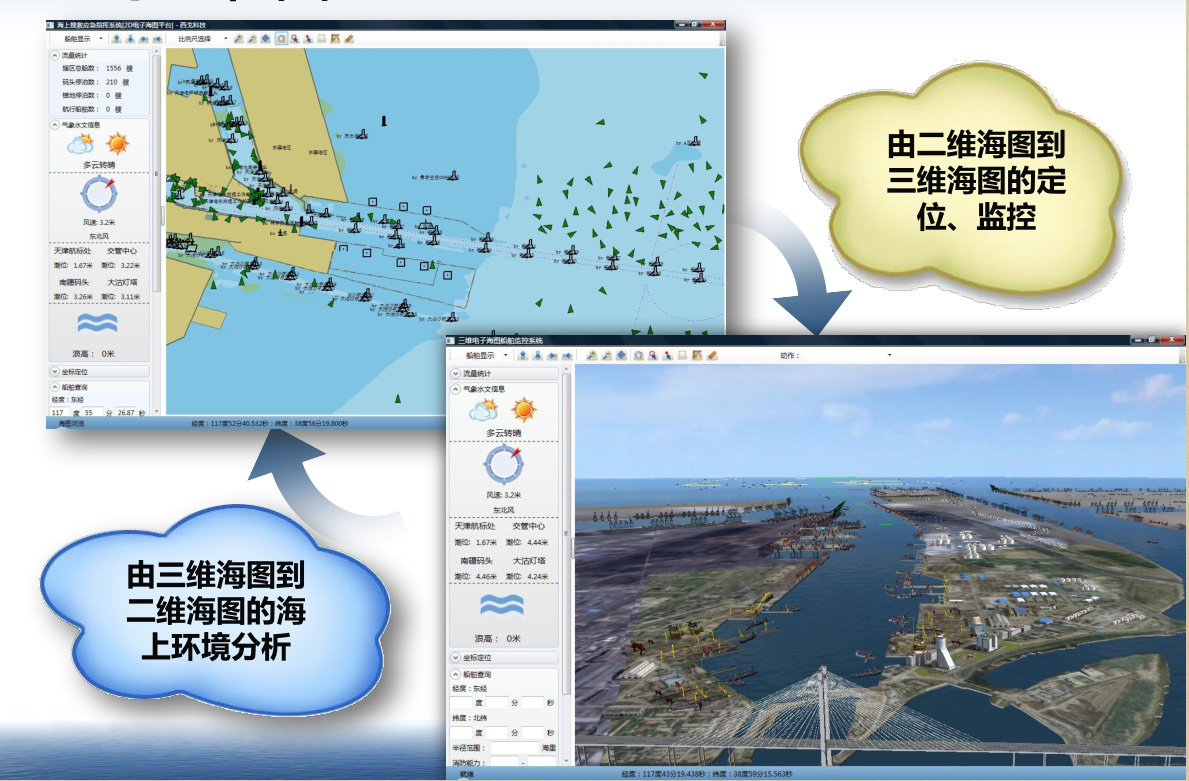The image size is (1189, 781).
Task: Click 交管中心 tide label in 2D window
Action: [x=122, y=251]
